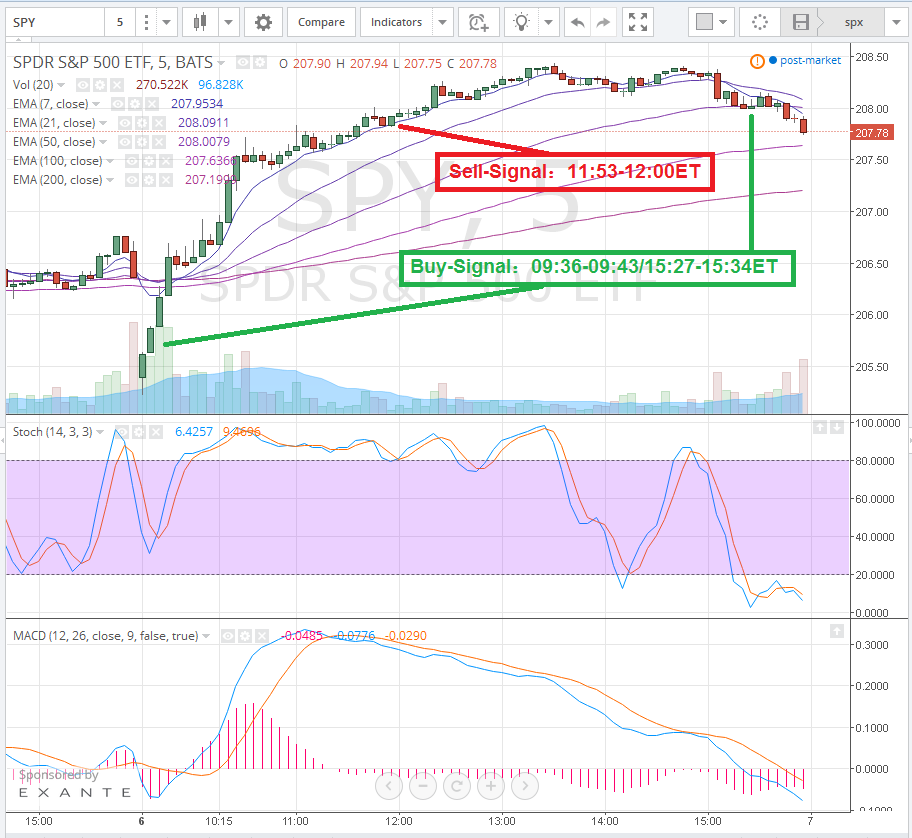Enter fullscreen mode using the expand icon
This screenshot has height=838, width=912.
point(638,22)
